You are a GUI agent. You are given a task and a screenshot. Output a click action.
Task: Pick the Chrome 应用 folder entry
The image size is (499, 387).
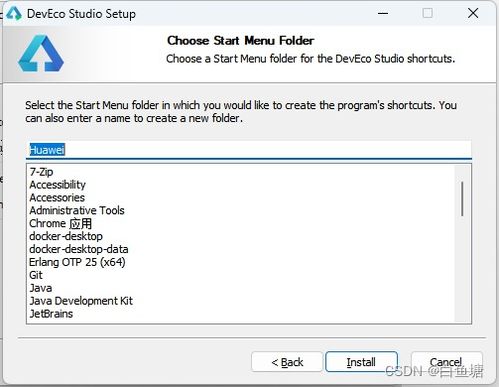point(60,223)
